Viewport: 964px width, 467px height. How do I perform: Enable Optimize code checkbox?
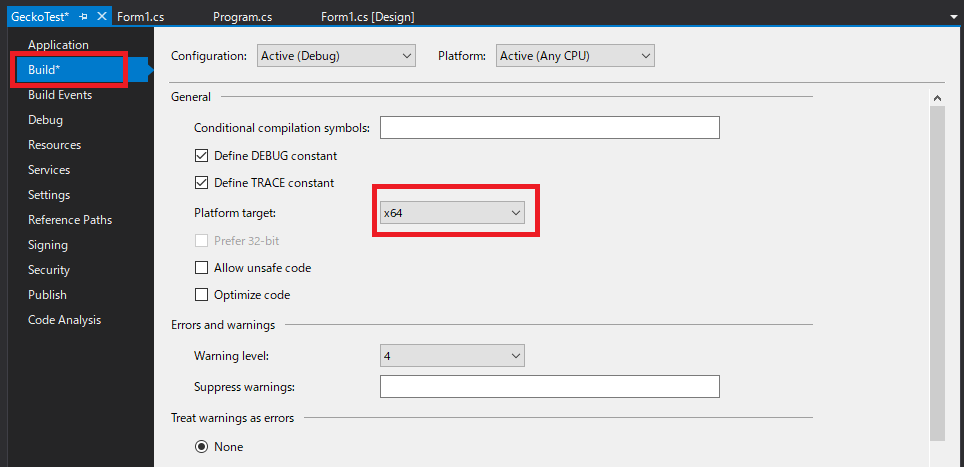click(202, 295)
